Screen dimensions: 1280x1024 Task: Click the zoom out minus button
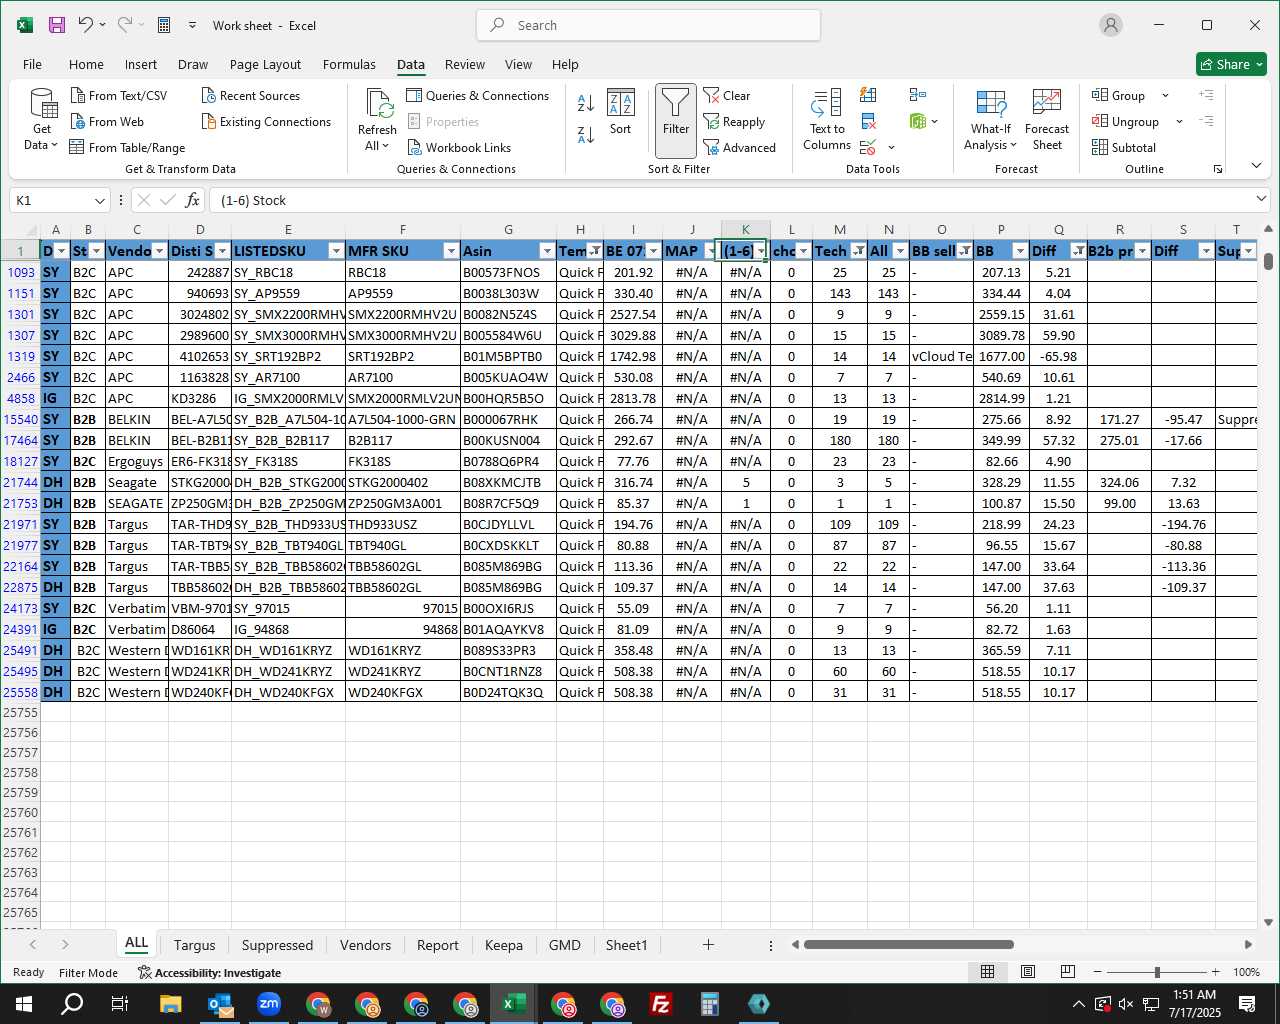click(x=1097, y=972)
